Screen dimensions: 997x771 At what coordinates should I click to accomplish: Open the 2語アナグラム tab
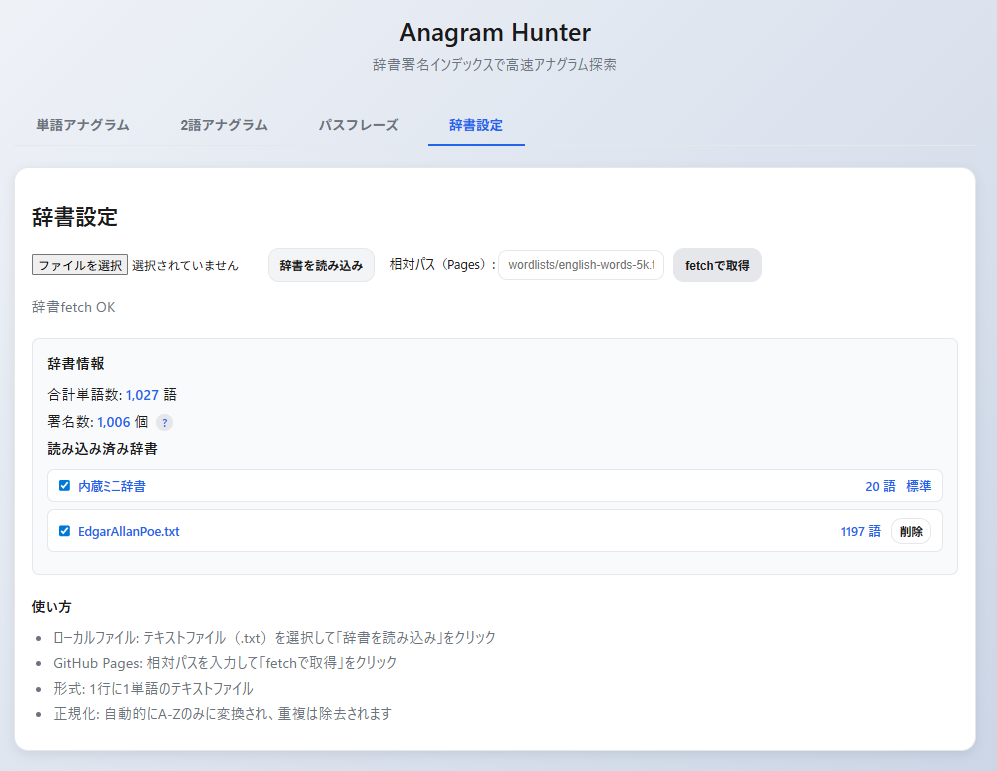[224, 125]
